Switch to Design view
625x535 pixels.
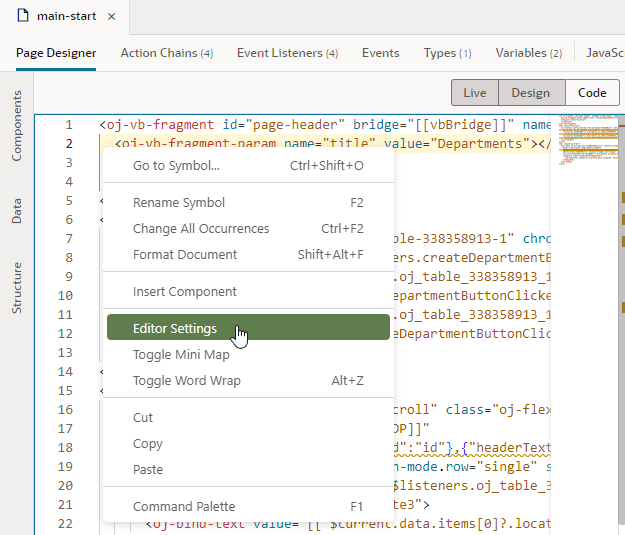(531, 92)
